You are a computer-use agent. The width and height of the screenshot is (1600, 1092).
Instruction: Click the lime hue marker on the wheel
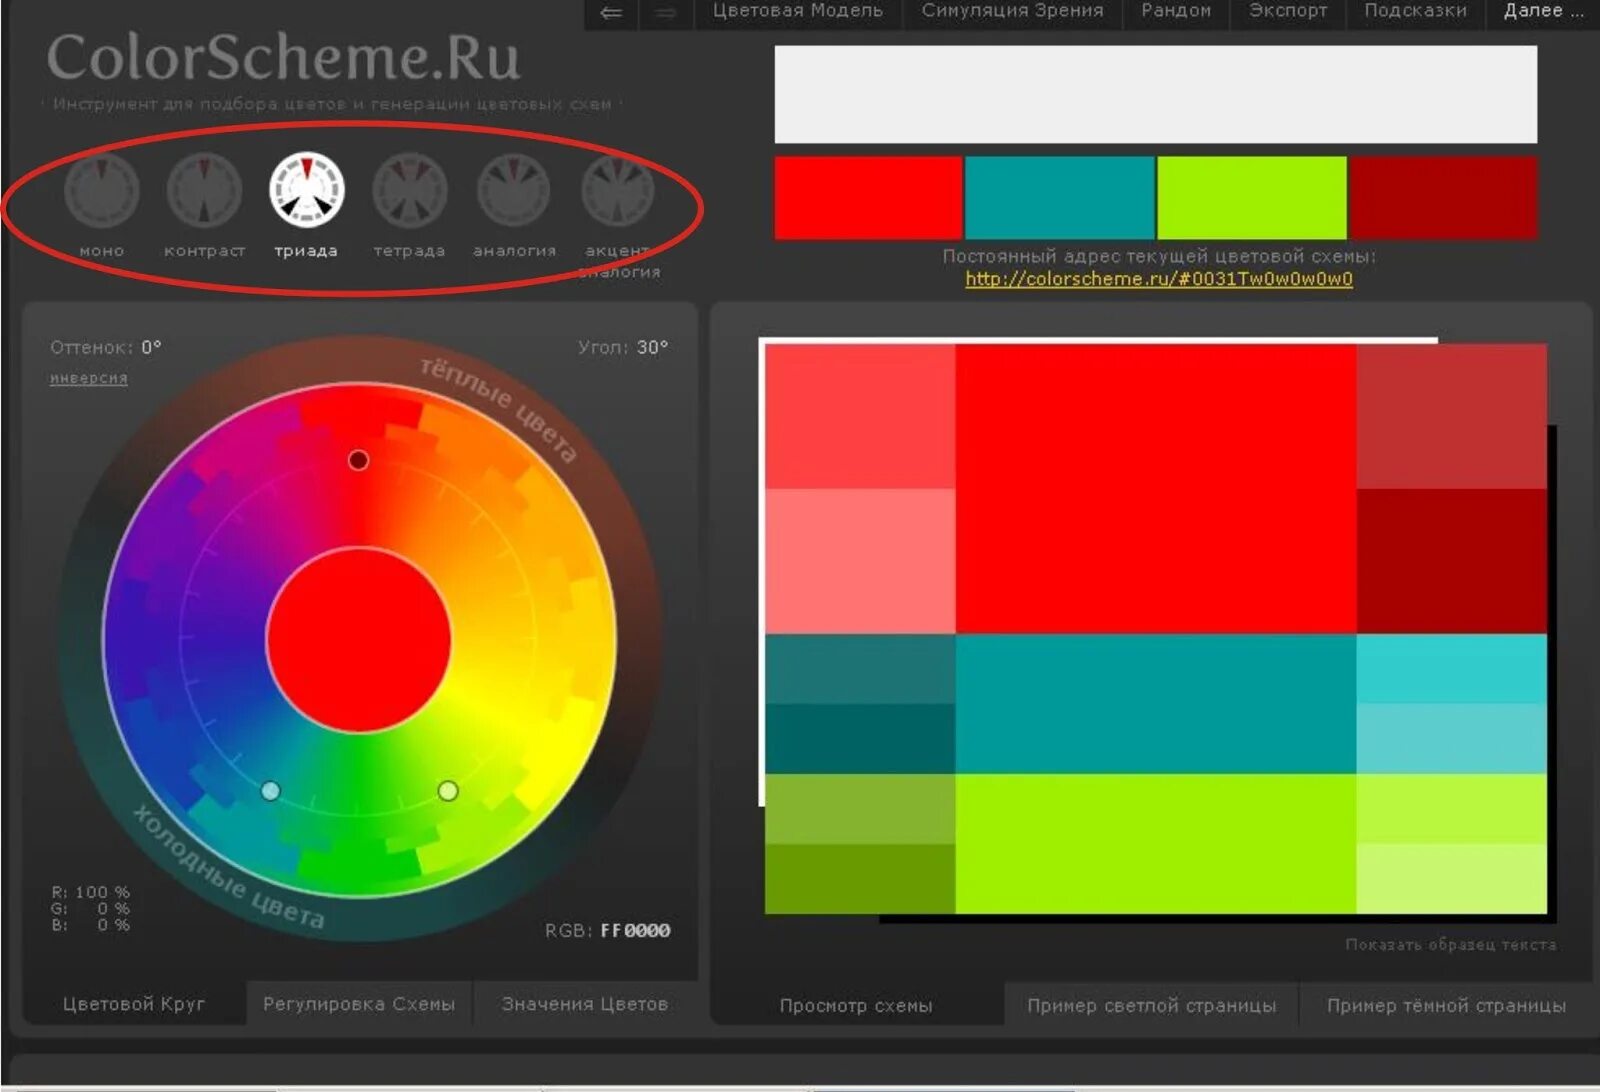click(448, 791)
